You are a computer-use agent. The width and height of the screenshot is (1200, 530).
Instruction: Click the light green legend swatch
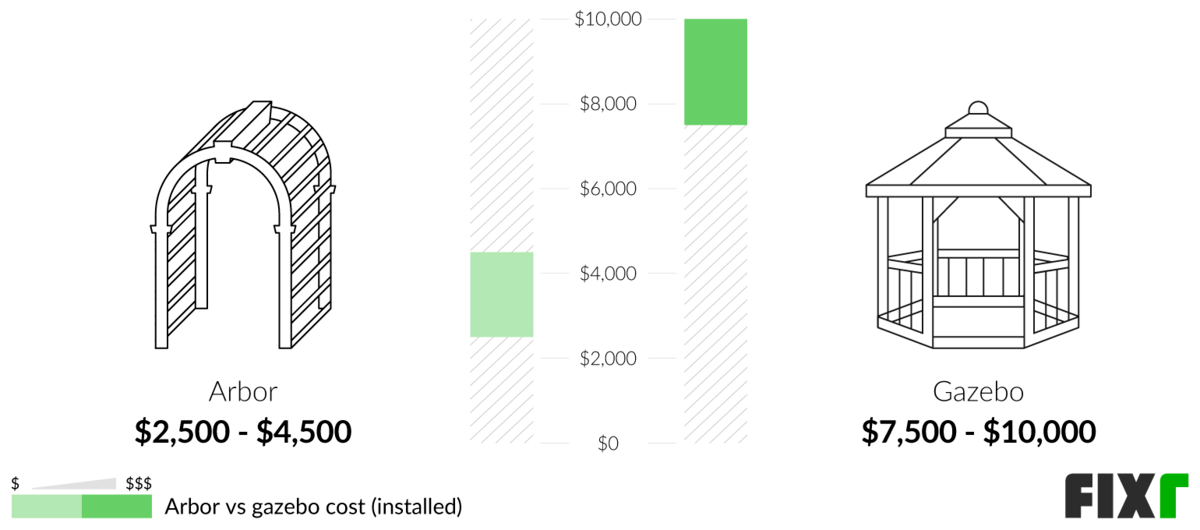pyautogui.click(x=46, y=506)
